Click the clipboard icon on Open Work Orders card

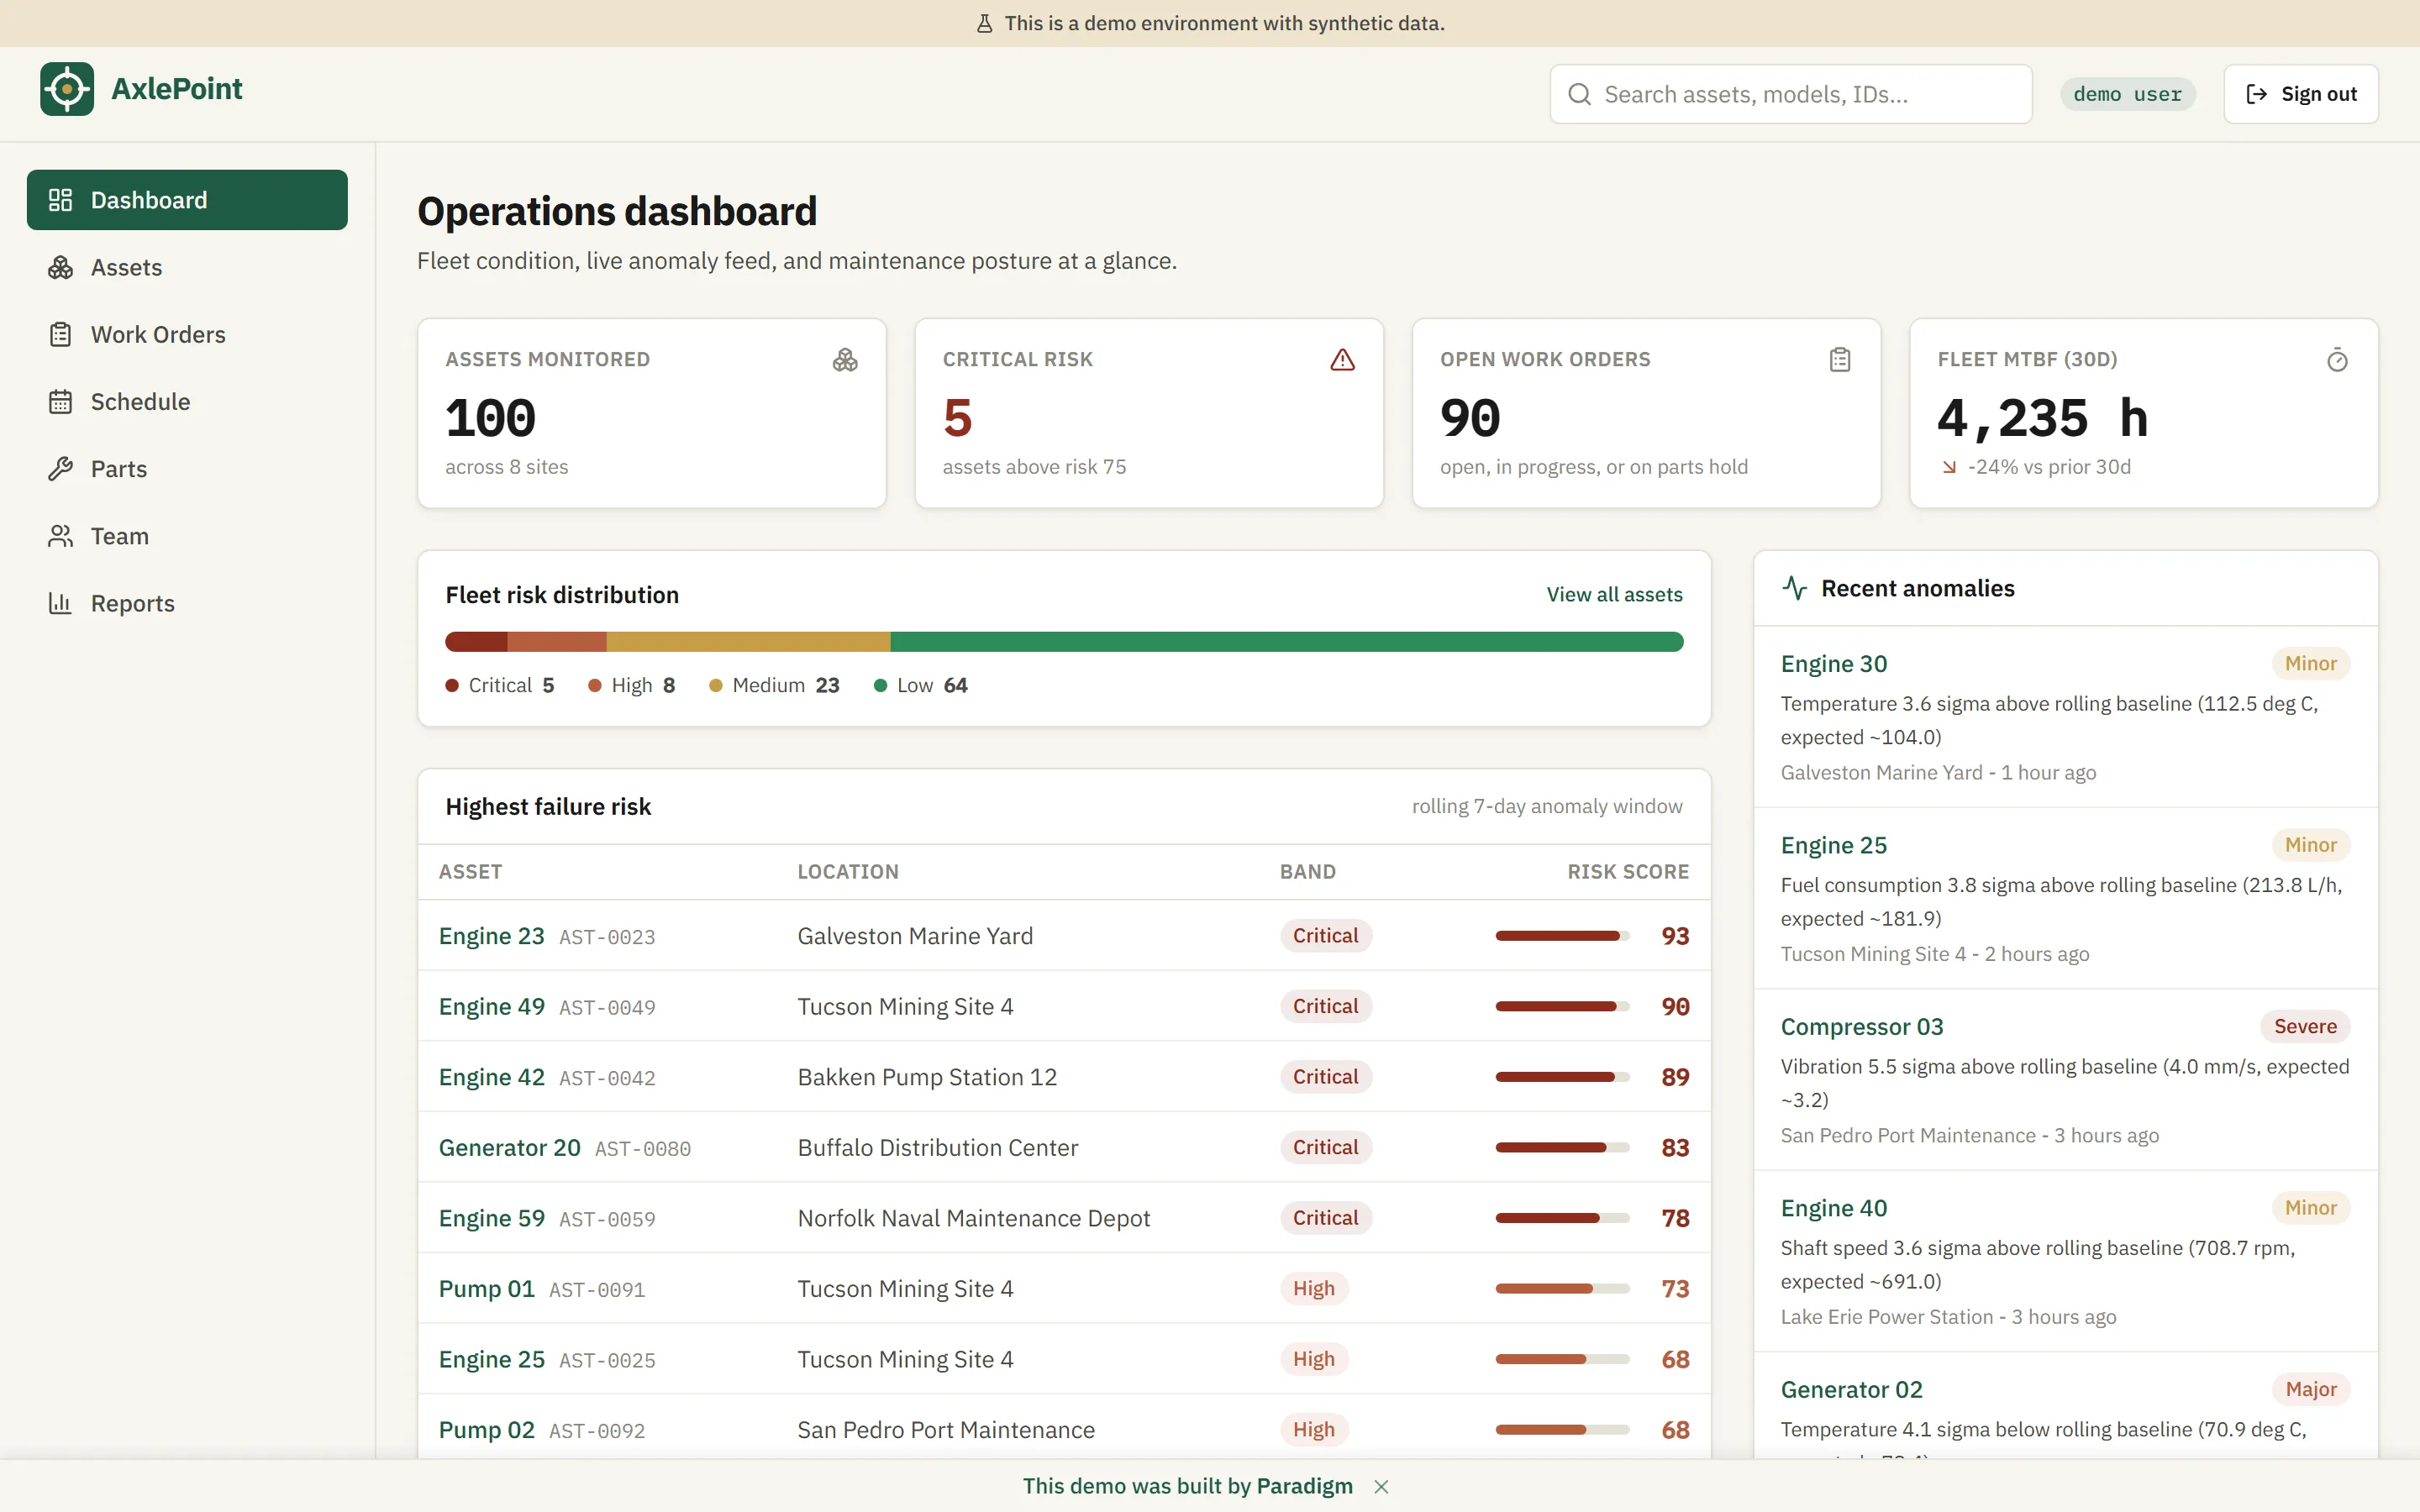1840,360
